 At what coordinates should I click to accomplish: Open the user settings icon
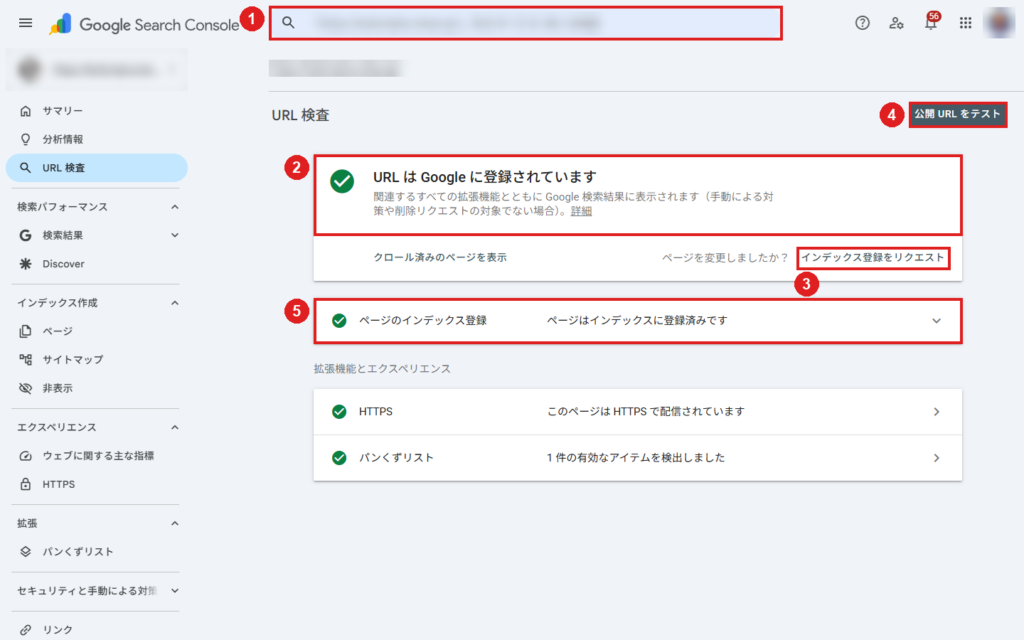[896, 24]
